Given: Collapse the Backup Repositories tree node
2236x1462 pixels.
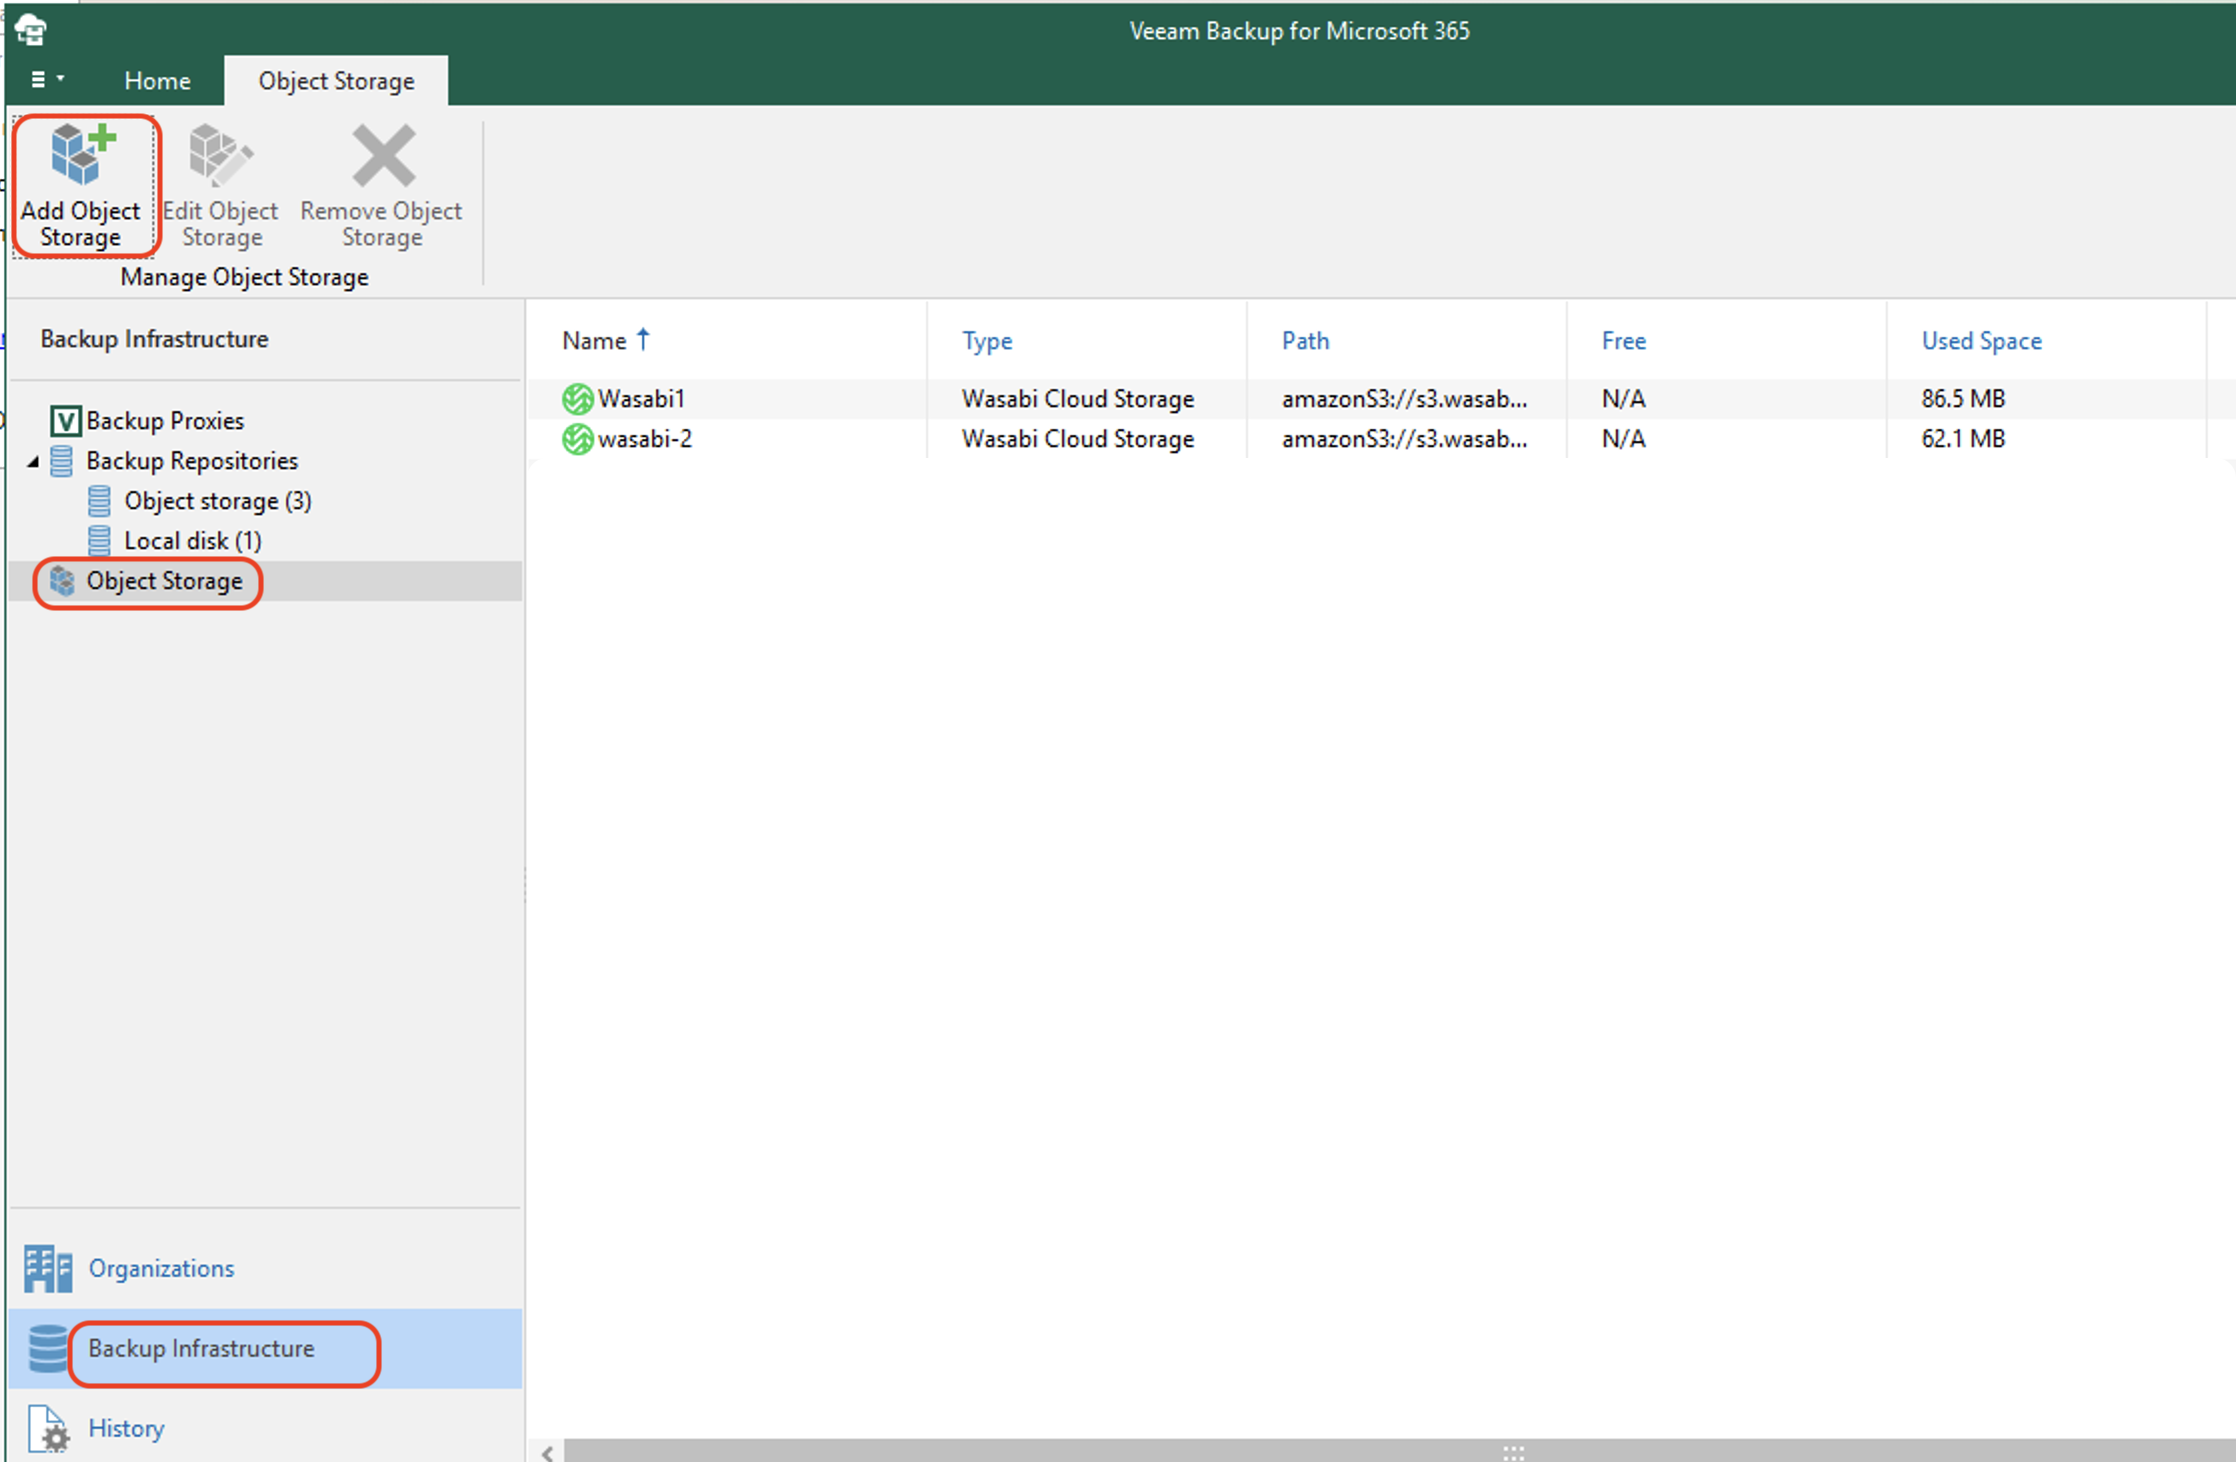Looking at the screenshot, I should [33, 461].
